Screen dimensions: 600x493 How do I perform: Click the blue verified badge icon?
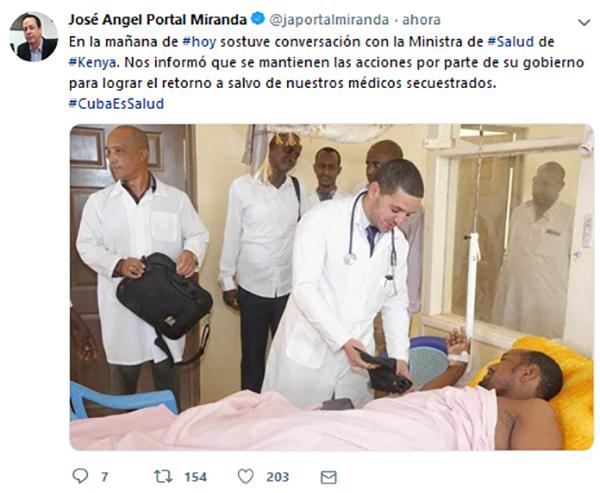[258, 19]
